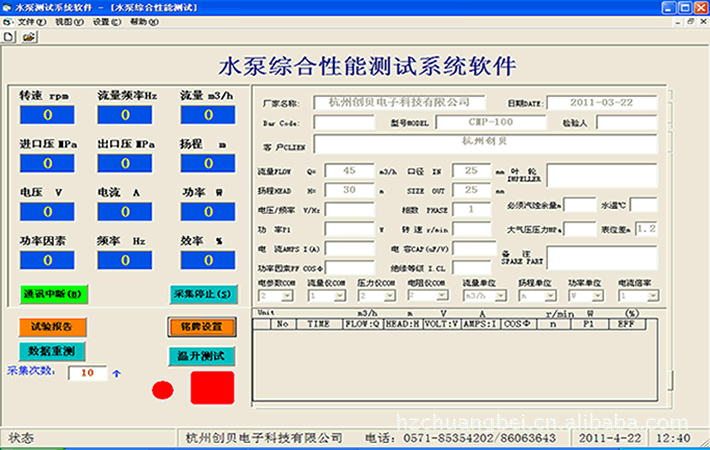Click the Open folder toolbar icon

pos(28,36)
